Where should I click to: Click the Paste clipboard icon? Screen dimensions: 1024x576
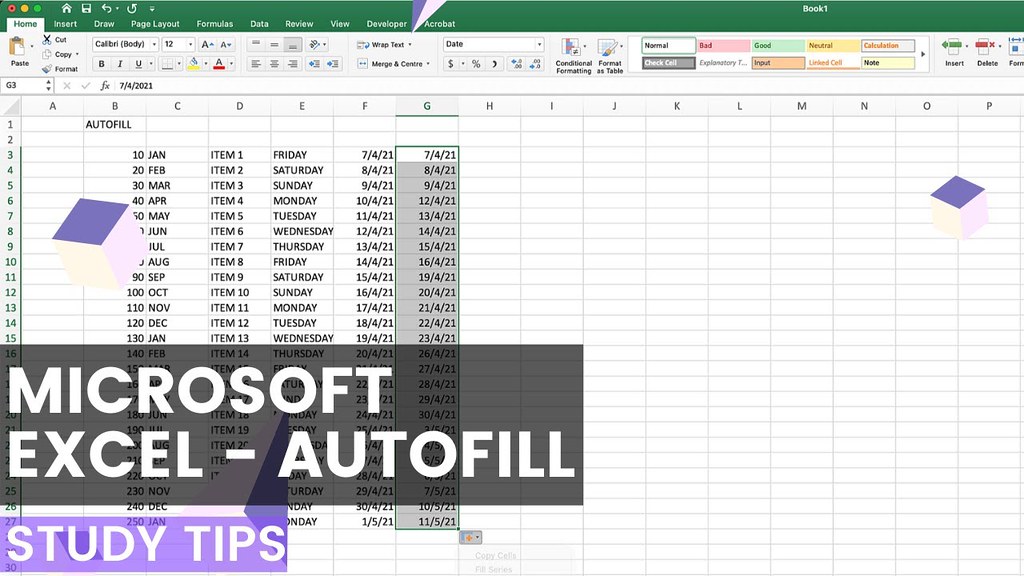pos(18,46)
